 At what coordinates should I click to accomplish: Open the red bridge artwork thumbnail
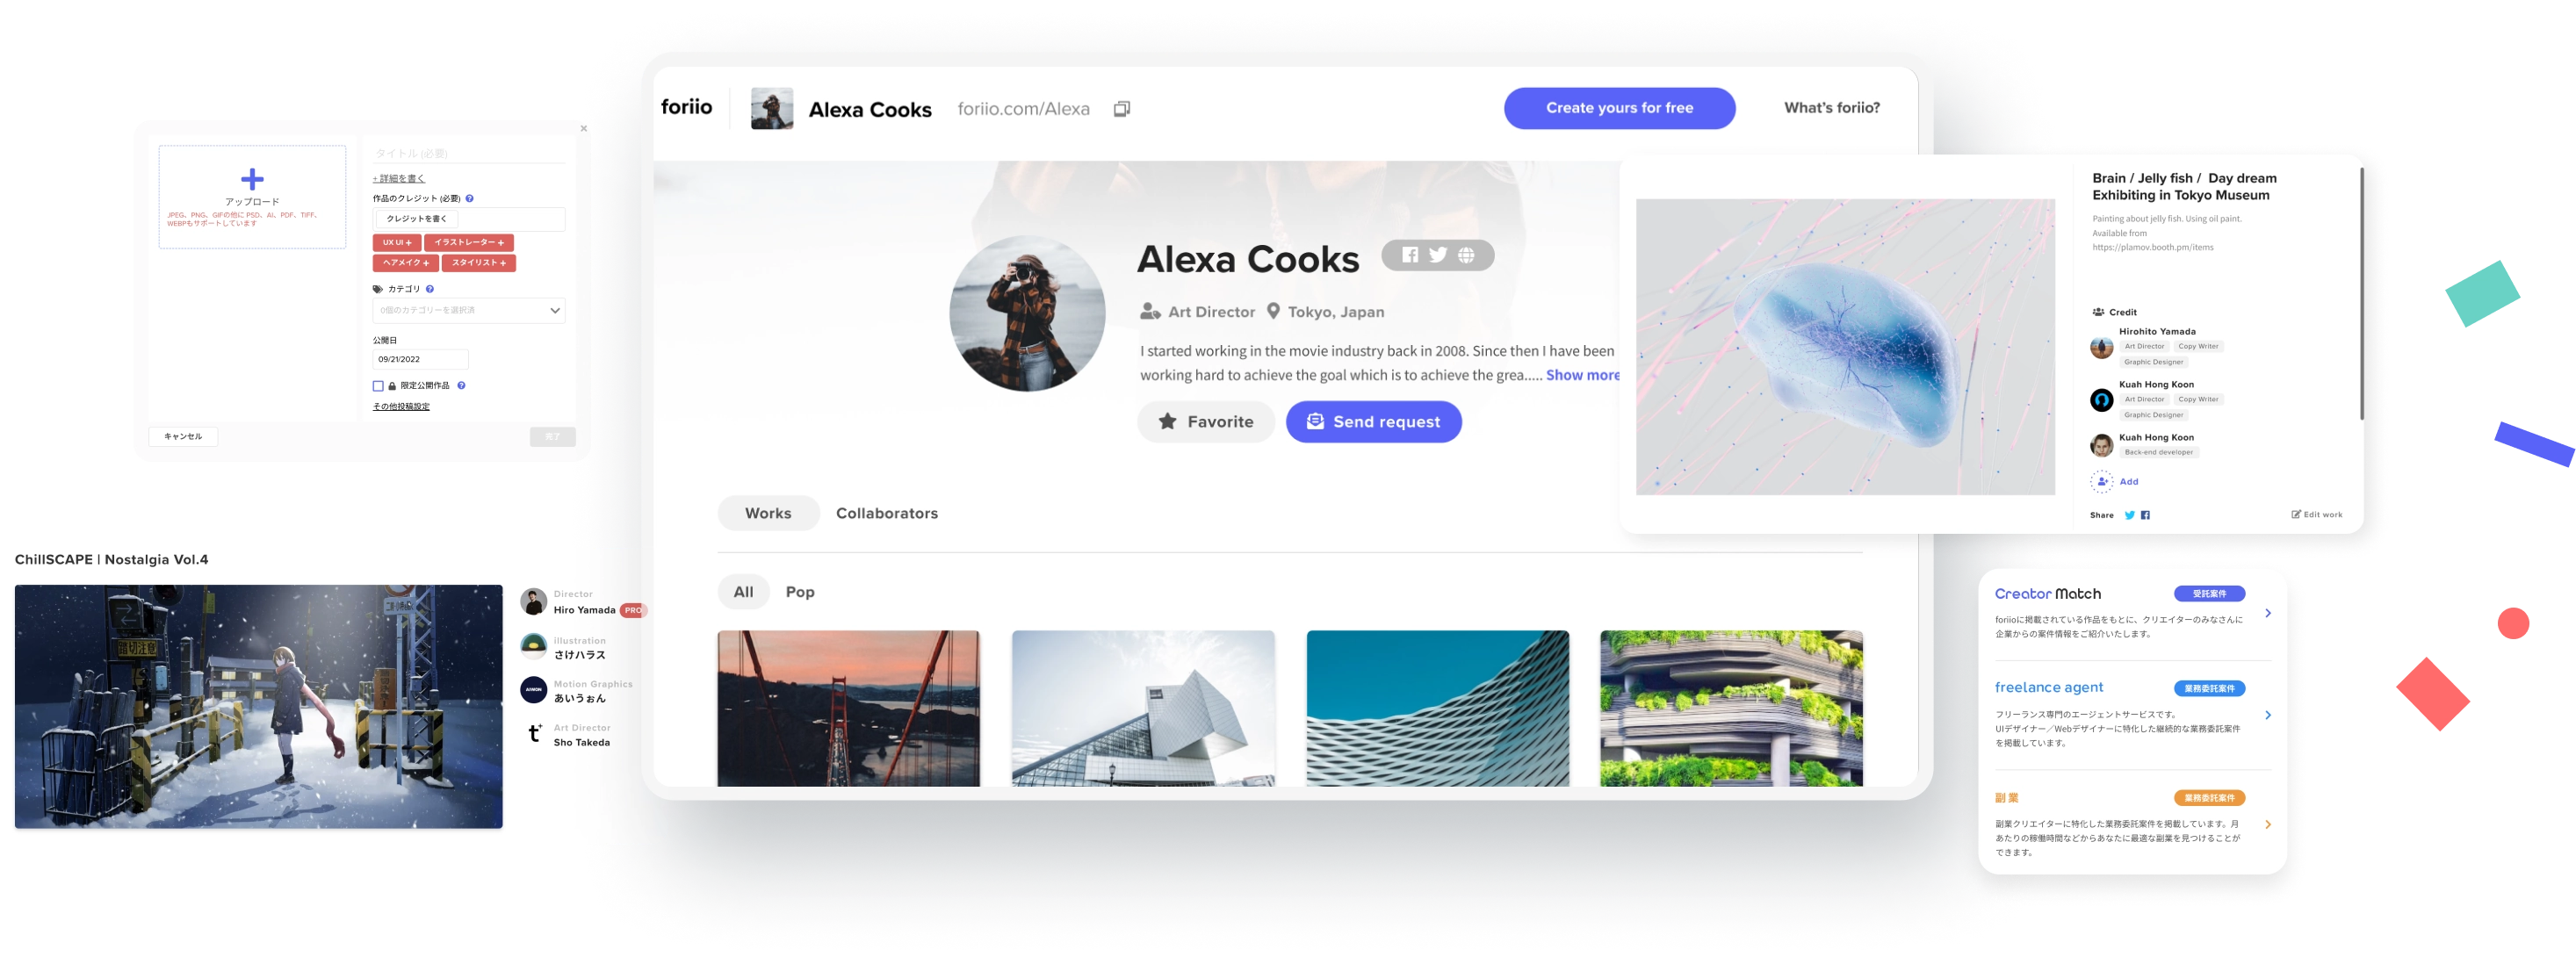point(849,708)
